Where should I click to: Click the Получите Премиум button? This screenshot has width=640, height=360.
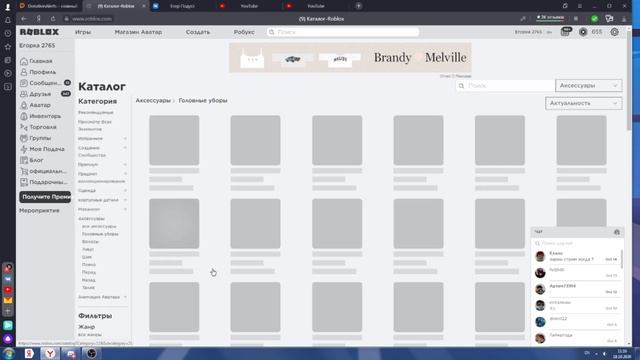pyautogui.click(x=45, y=197)
